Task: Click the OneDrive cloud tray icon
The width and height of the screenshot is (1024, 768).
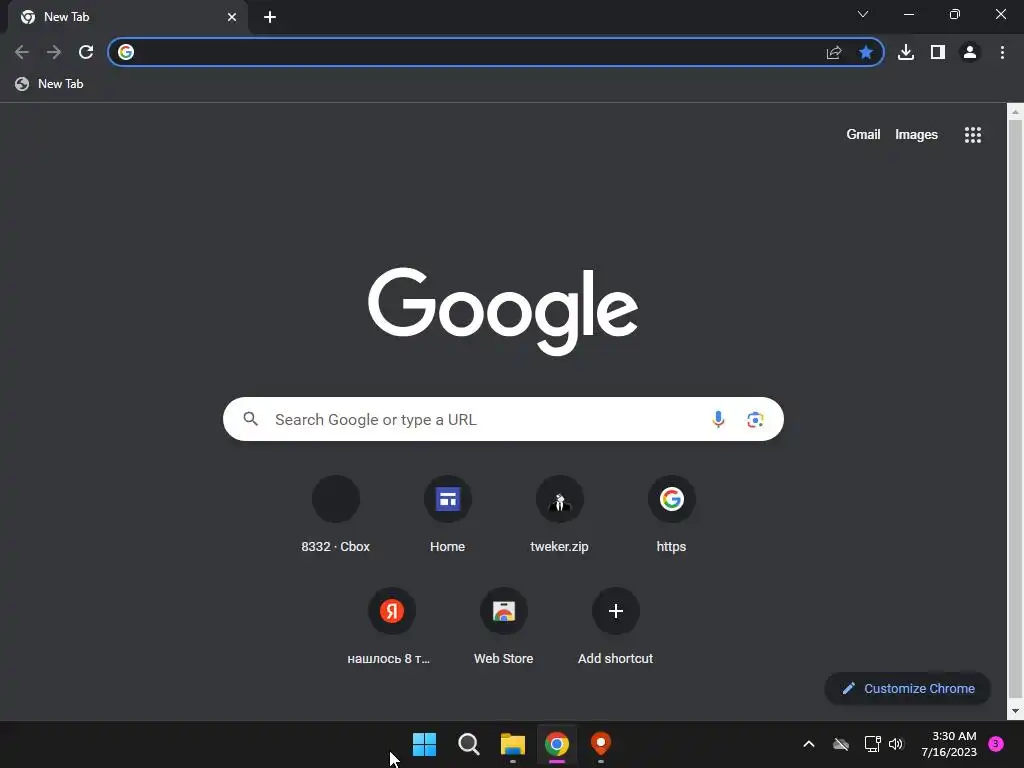Action: pos(841,744)
